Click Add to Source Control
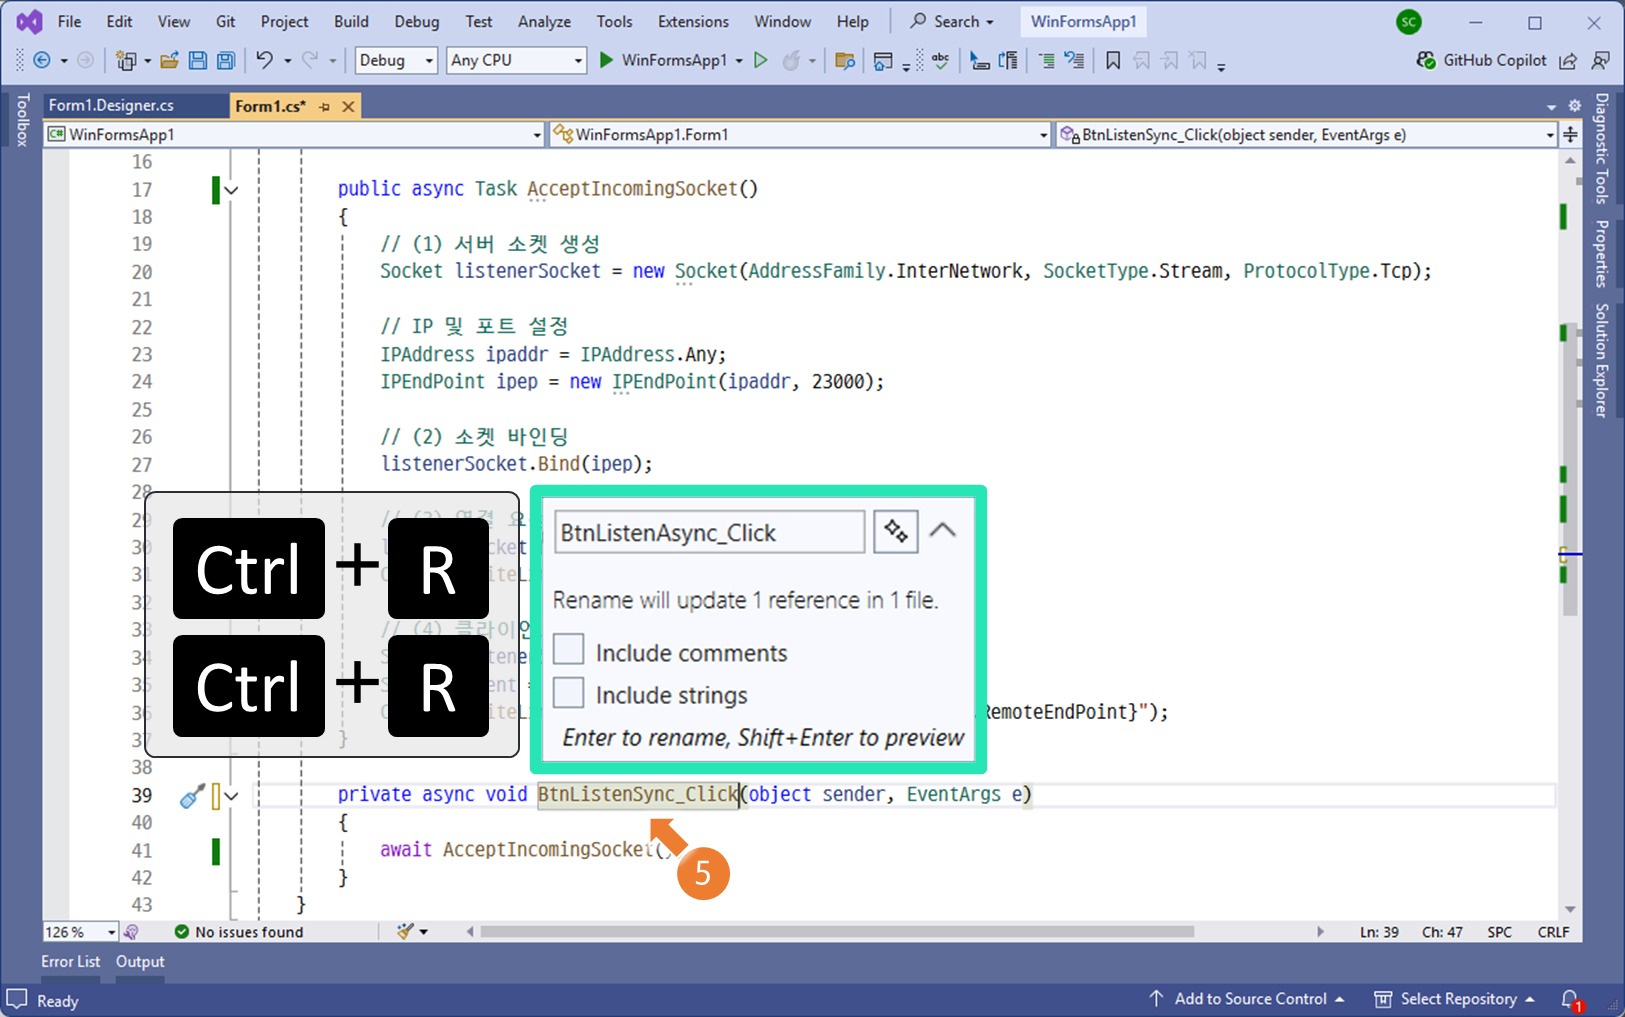Image resolution: width=1625 pixels, height=1017 pixels. [1246, 999]
